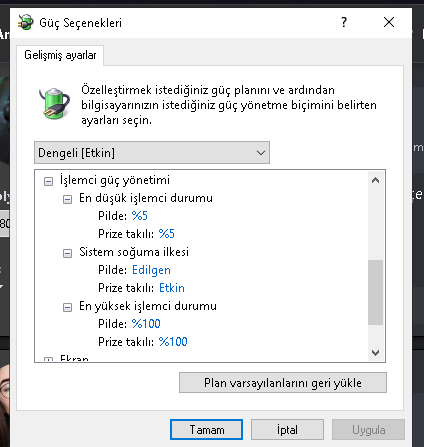Image resolution: width=424 pixels, height=447 pixels.
Task: Click the Uygula button
Action: click(x=368, y=430)
